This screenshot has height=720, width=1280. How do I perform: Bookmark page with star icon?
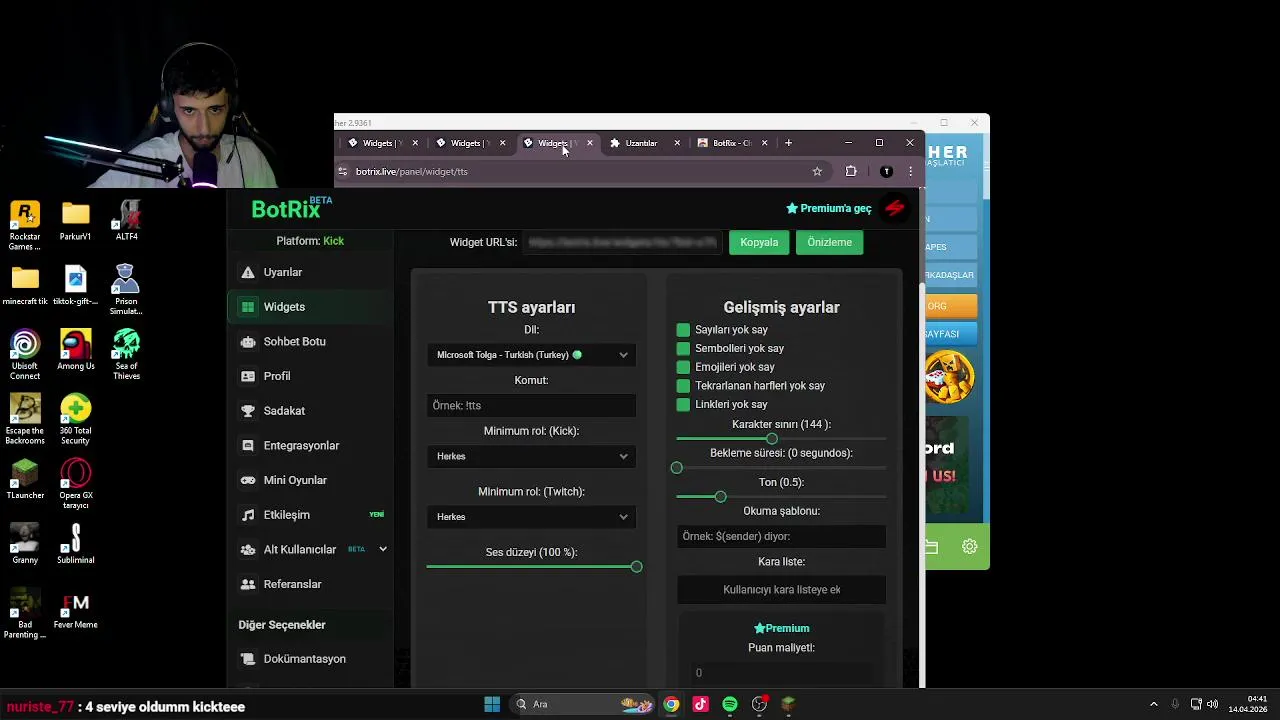click(x=817, y=171)
